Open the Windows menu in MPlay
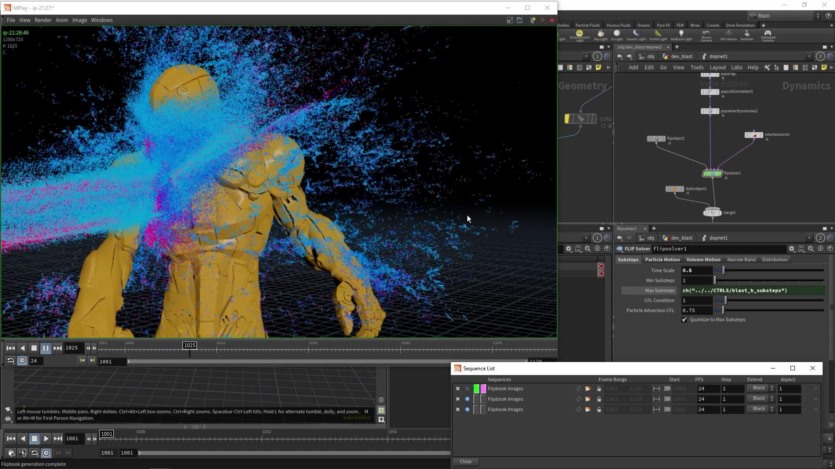This screenshot has width=835, height=469. tap(102, 20)
